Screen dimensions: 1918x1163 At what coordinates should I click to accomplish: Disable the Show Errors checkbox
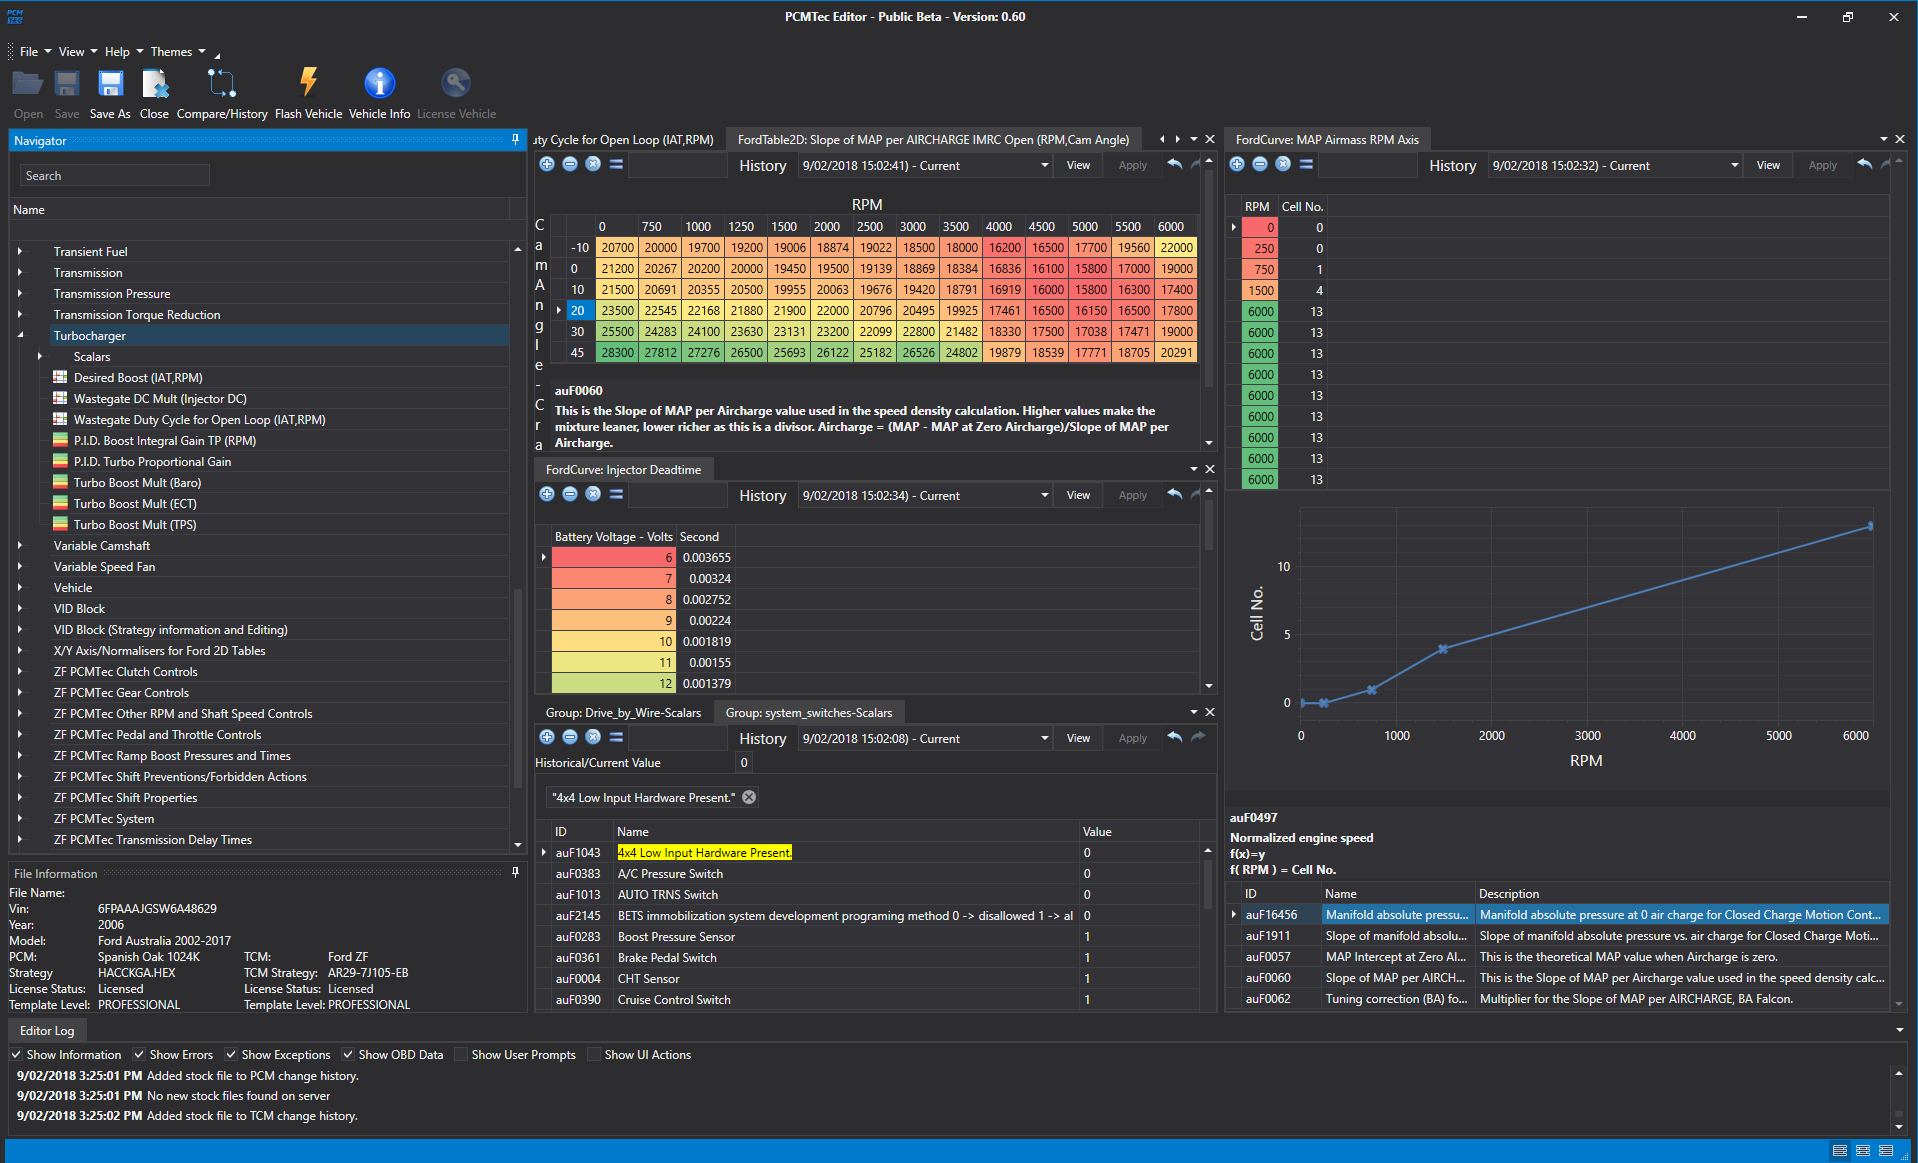(141, 1054)
